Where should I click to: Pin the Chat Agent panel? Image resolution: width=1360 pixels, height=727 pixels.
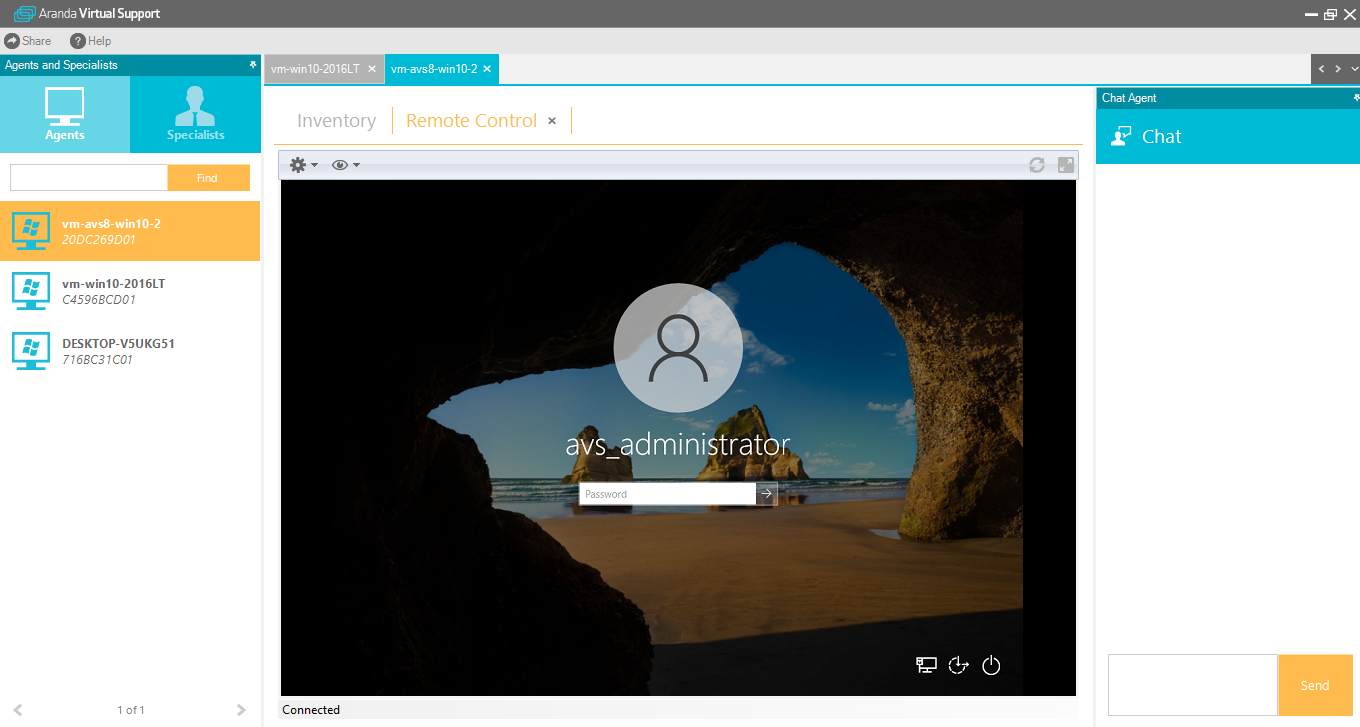[x=1356, y=98]
